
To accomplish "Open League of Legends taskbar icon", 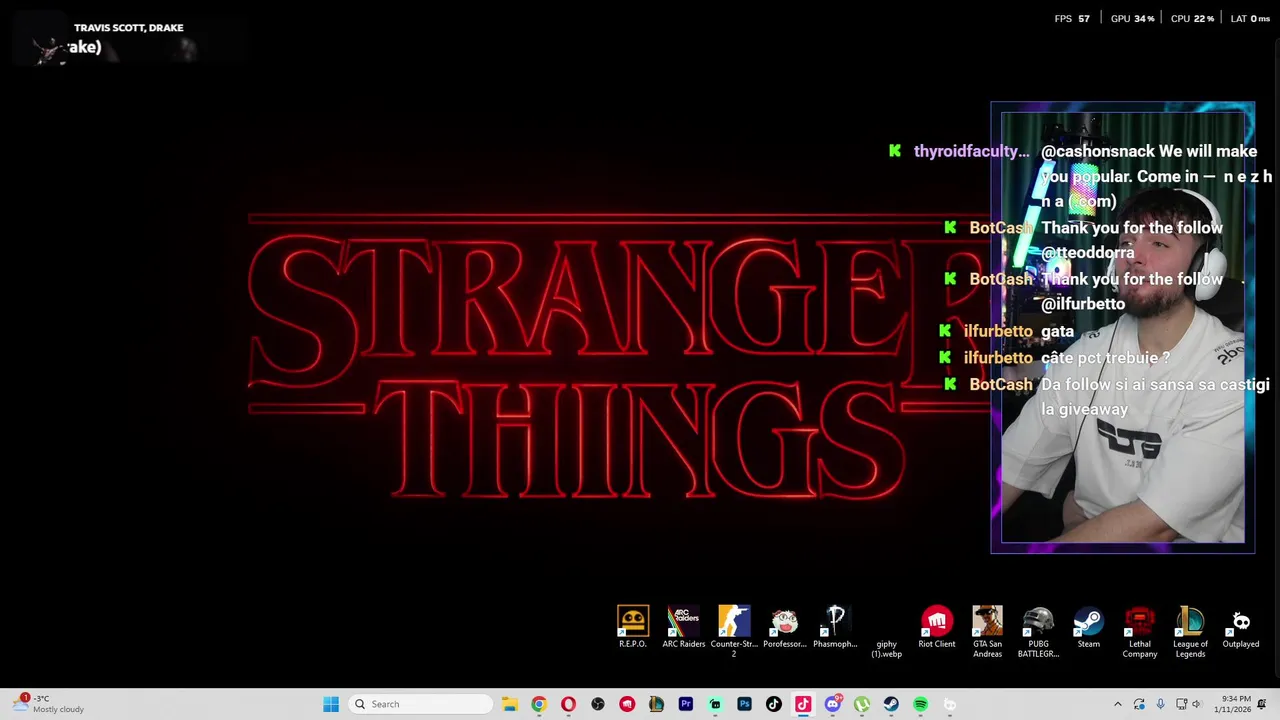I will pyautogui.click(x=656, y=704).
